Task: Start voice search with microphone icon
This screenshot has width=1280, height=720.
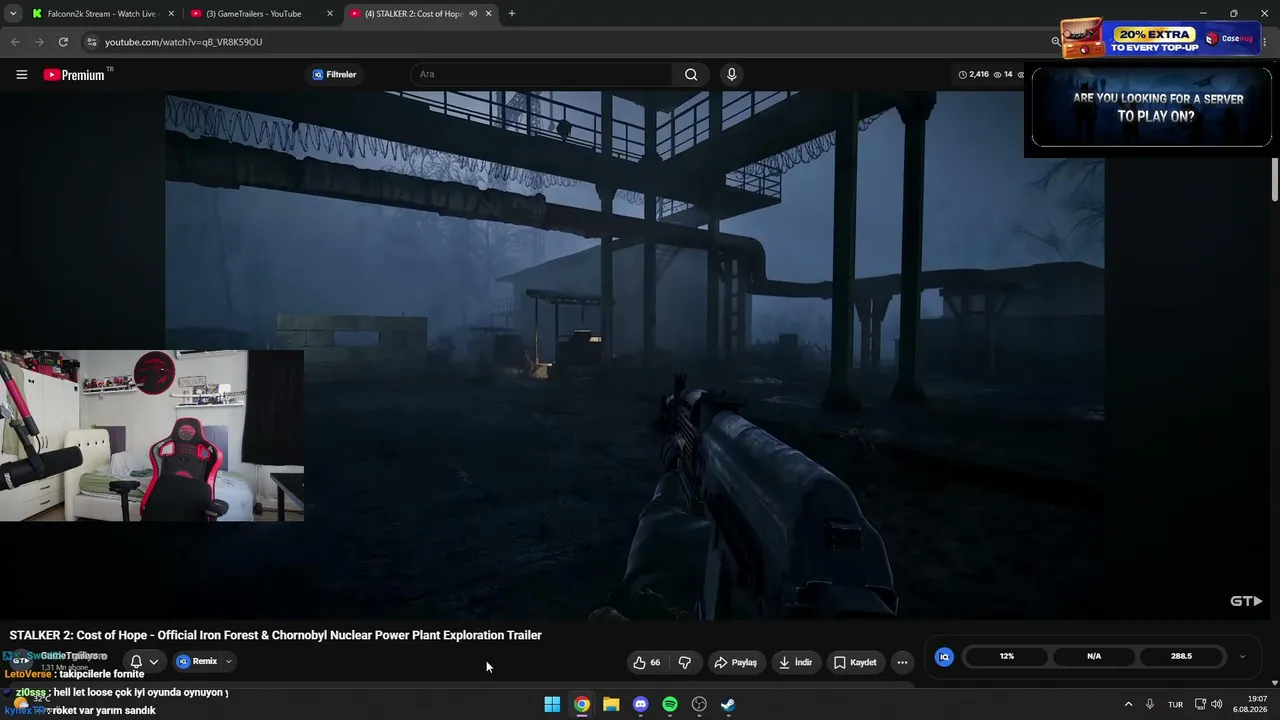Action: click(x=732, y=75)
